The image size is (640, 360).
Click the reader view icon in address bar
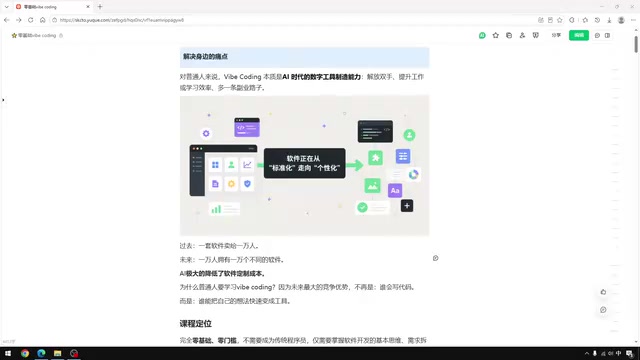point(550,20)
